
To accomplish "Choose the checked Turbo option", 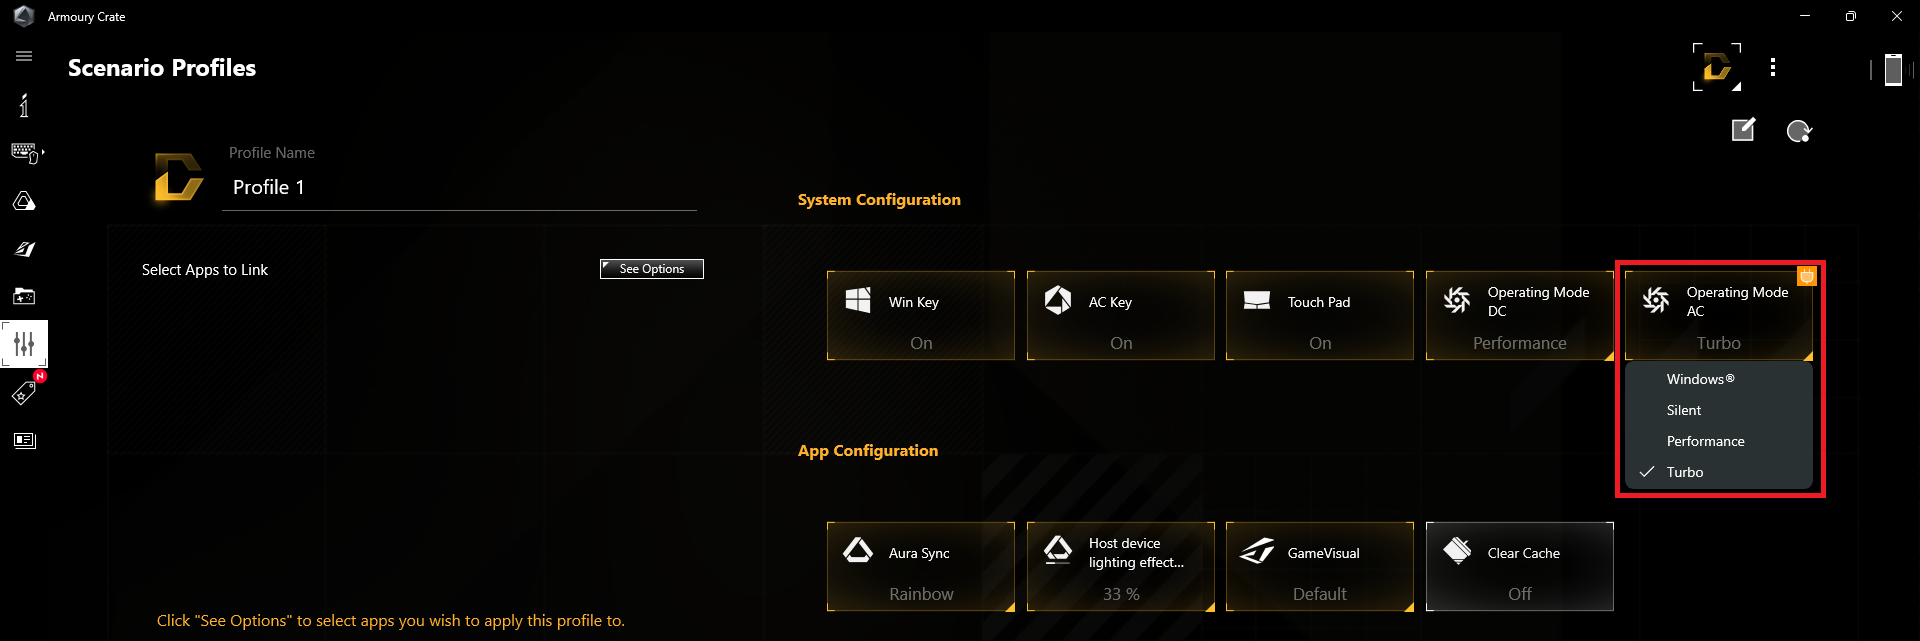I will pyautogui.click(x=1719, y=472).
